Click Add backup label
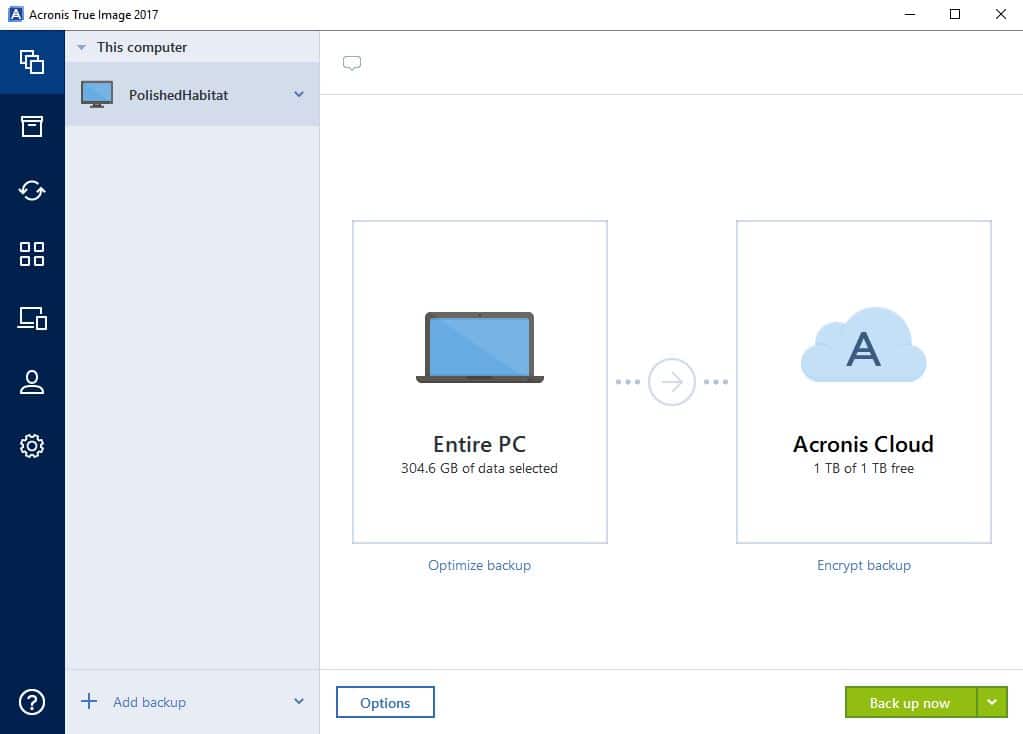 pos(149,702)
